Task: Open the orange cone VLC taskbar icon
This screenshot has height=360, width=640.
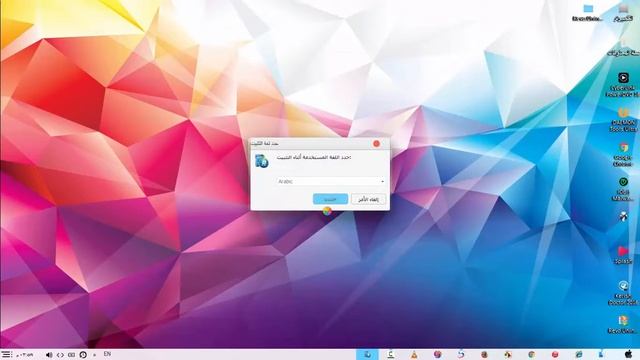Action: point(414,354)
